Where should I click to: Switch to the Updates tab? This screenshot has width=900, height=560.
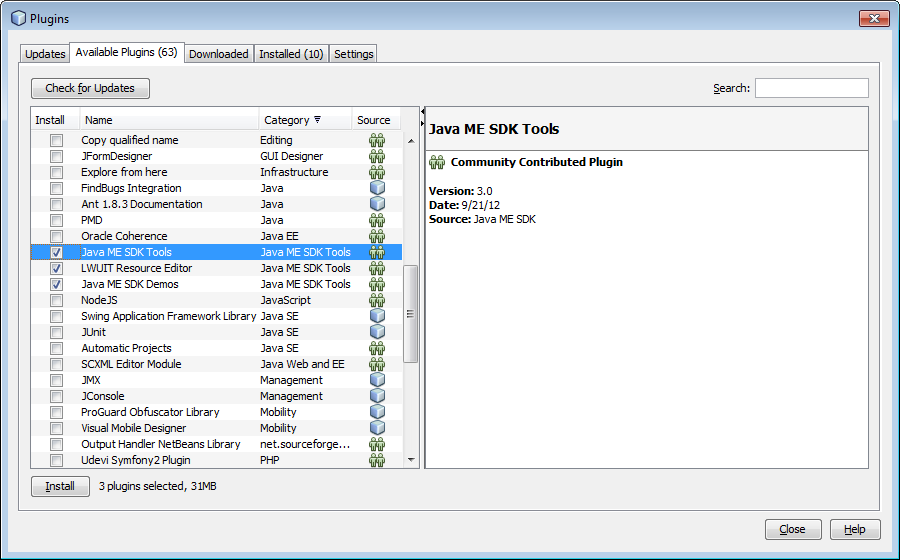pyautogui.click(x=45, y=54)
